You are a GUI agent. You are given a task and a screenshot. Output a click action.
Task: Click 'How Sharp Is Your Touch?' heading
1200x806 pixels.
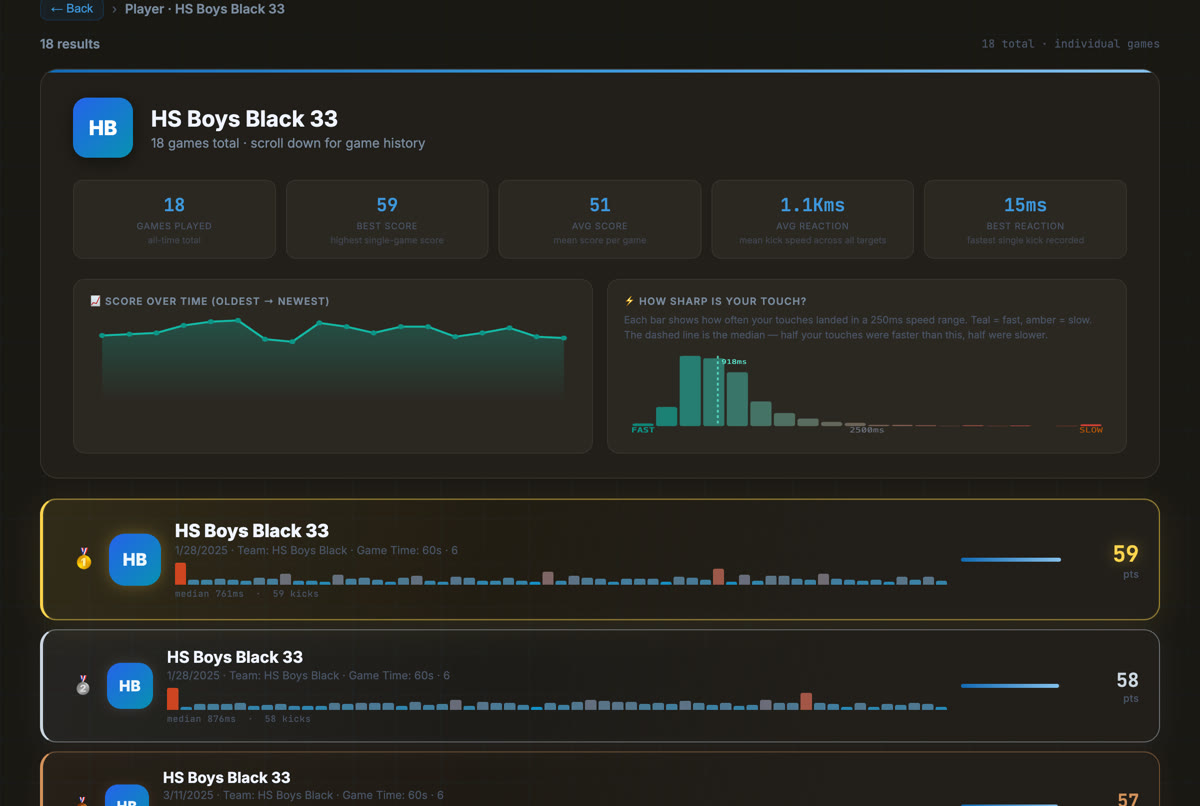[x=722, y=301]
